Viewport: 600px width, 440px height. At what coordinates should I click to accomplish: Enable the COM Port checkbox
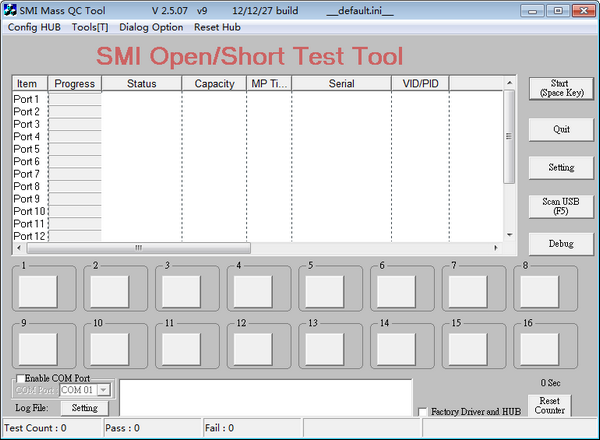click(22, 378)
